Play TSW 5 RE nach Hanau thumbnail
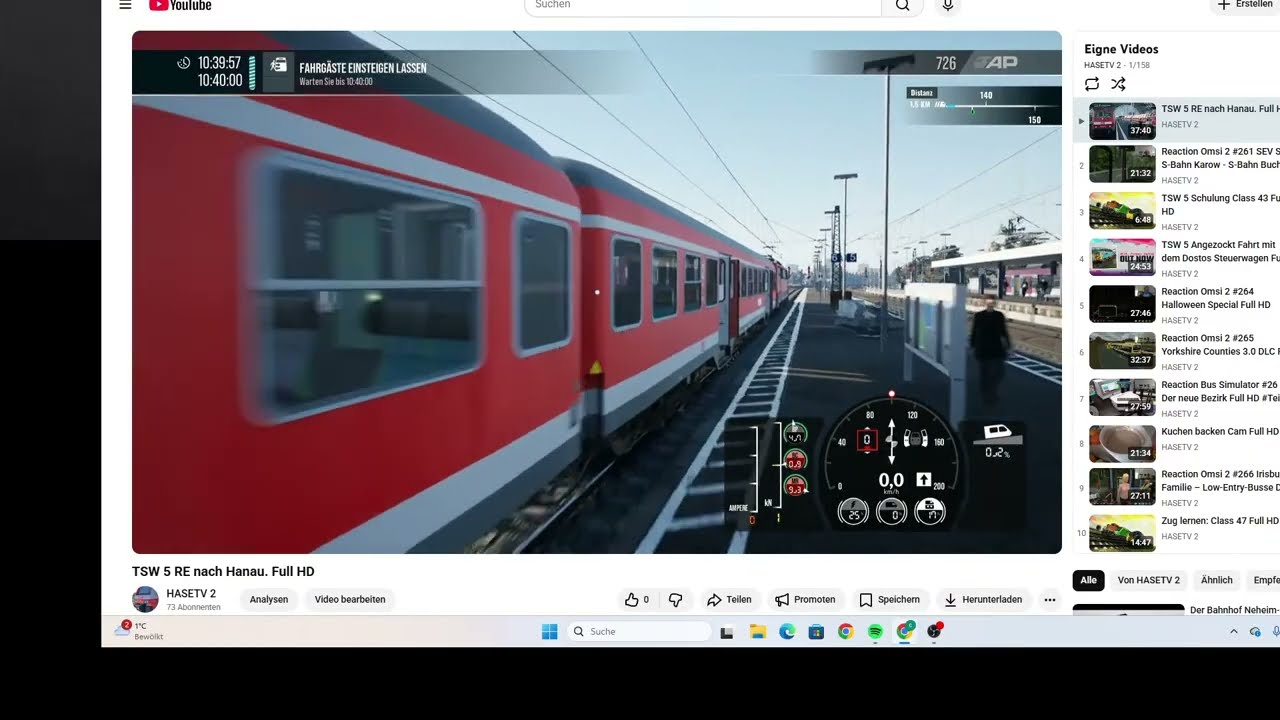The width and height of the screenshot is (1280, 720). tap(1122, 121)
